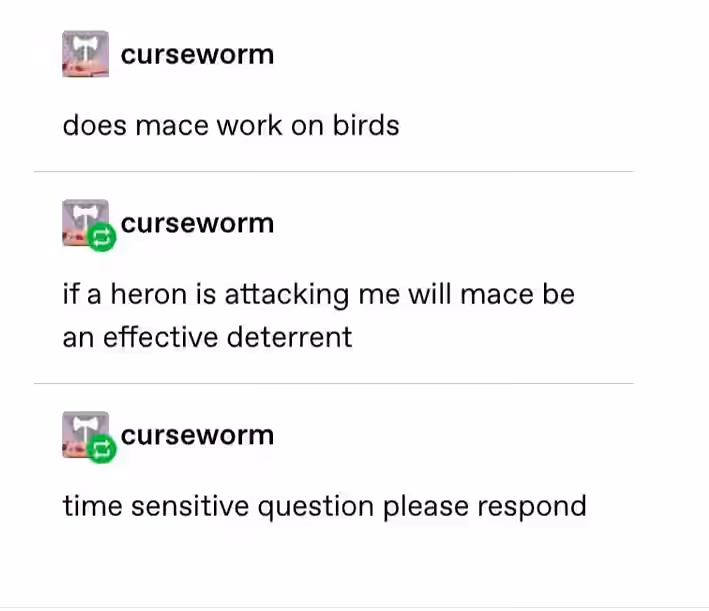
Task: Click the text "time sensitive question please respond"
Action: (325, 506)
